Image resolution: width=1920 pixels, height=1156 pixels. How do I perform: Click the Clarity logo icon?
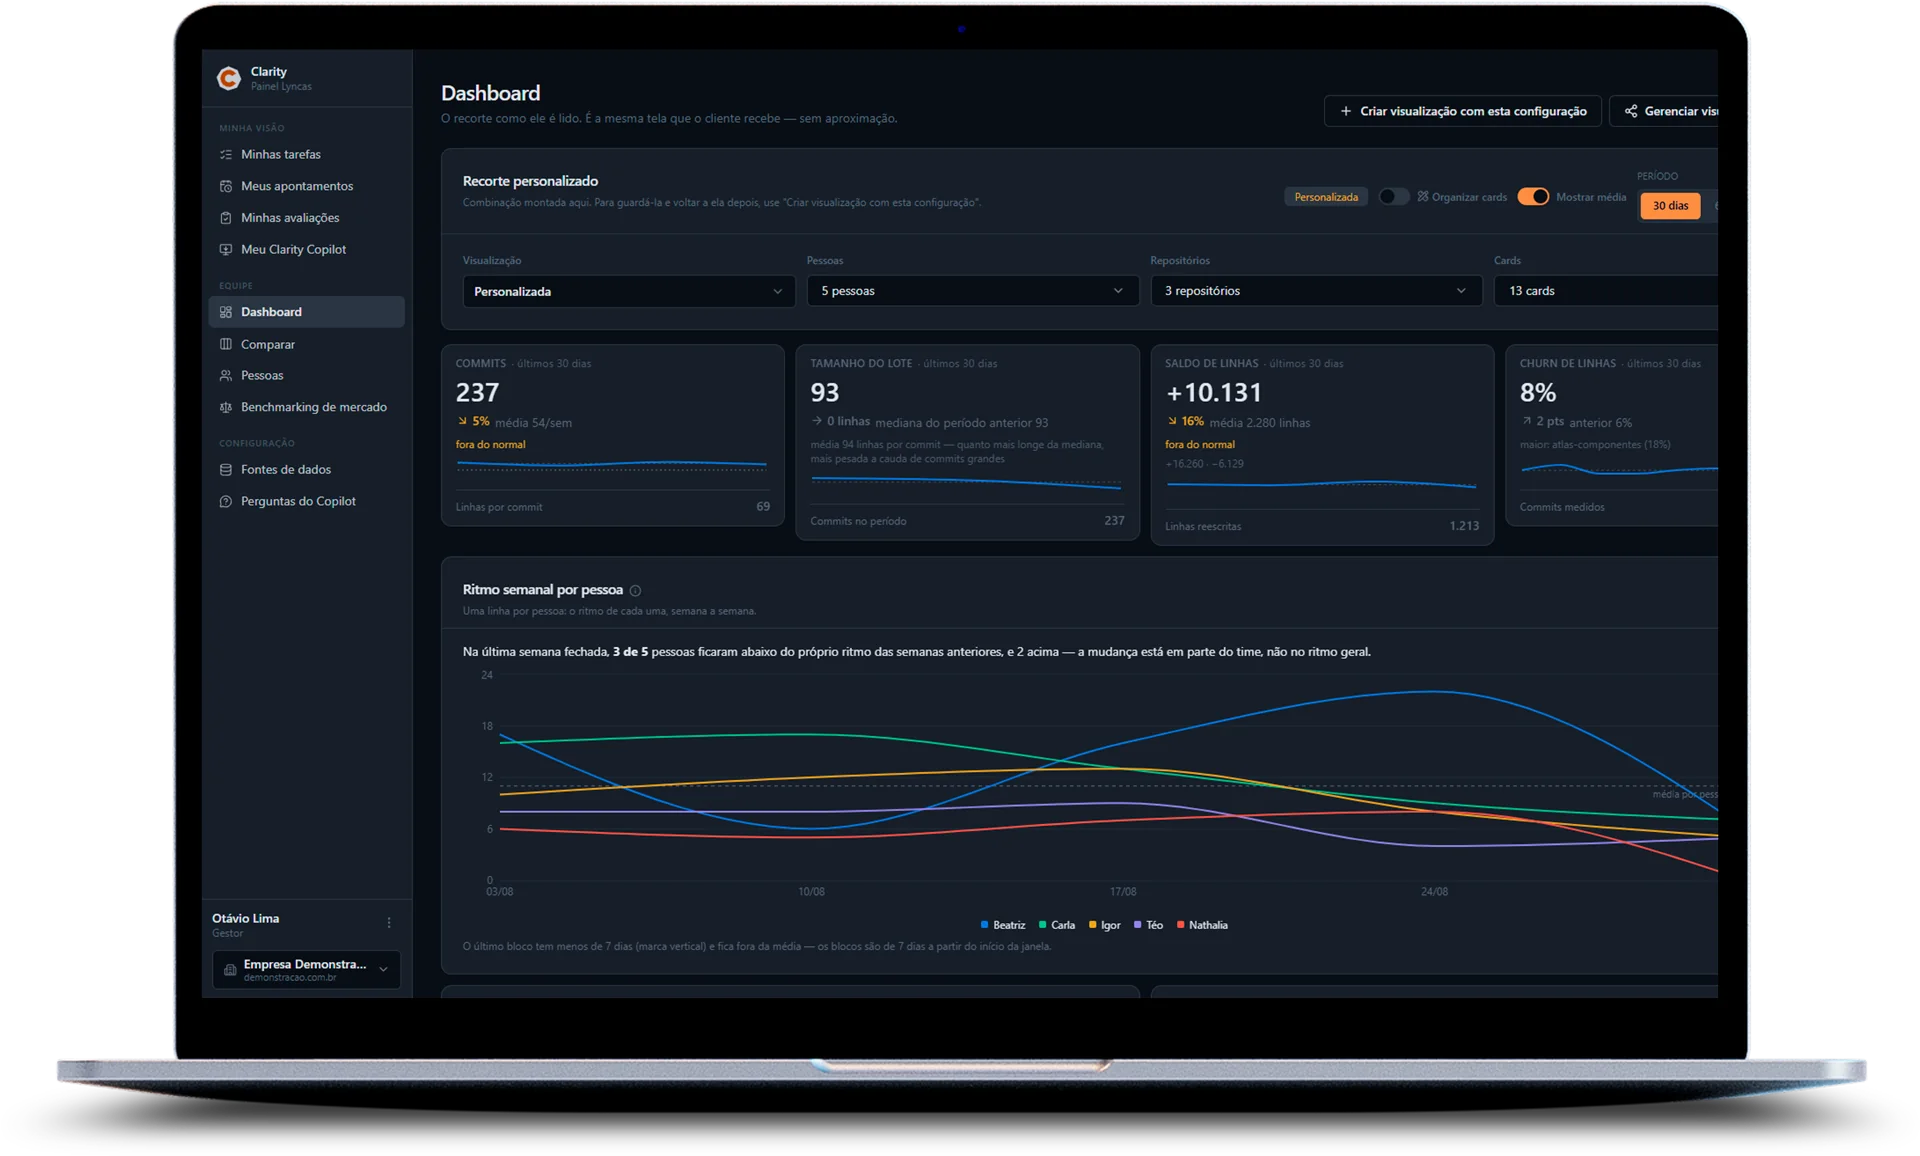click(229, 78)
